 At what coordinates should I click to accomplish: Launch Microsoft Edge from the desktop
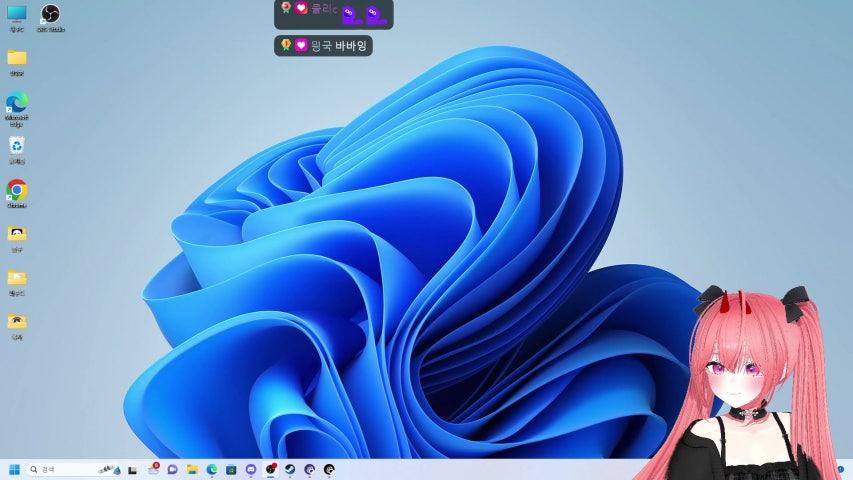click(x=17, y=103)
